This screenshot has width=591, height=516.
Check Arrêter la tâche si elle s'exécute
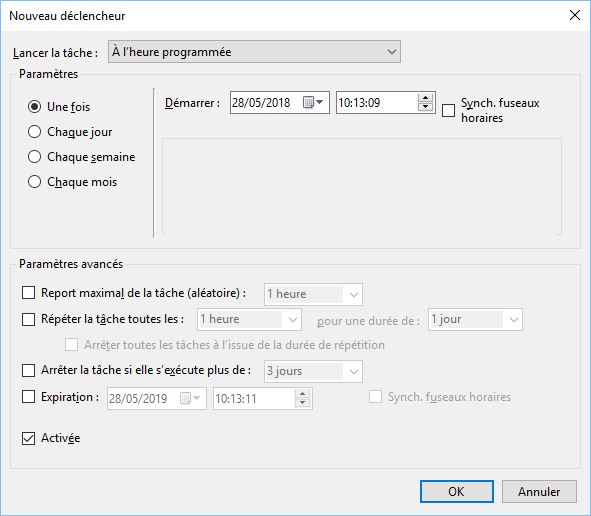28,370
